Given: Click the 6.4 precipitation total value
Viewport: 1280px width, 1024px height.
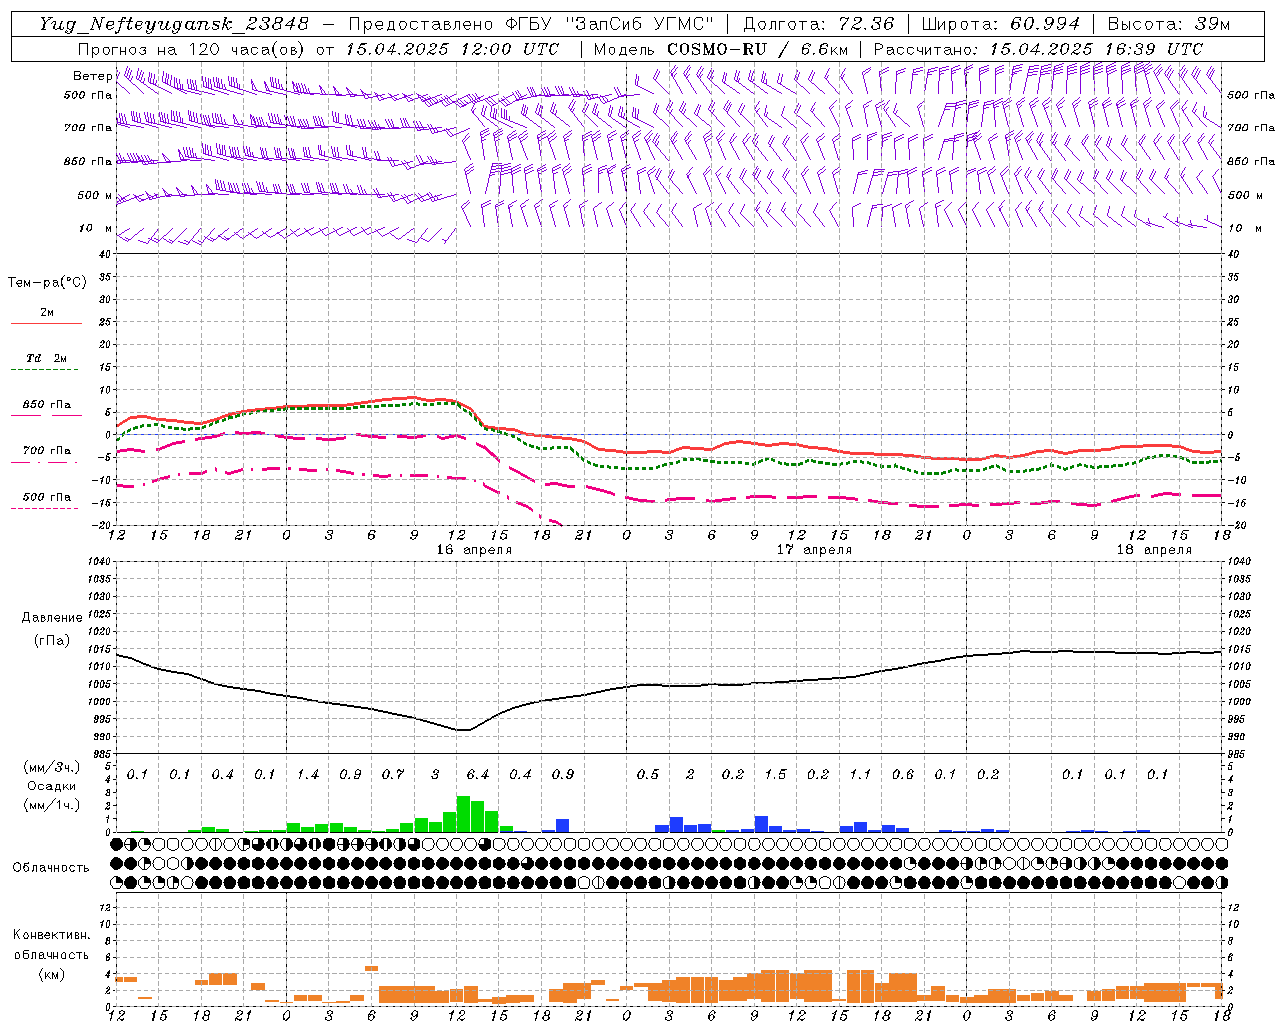Looking at the screenshot, I should pos(478,775).
